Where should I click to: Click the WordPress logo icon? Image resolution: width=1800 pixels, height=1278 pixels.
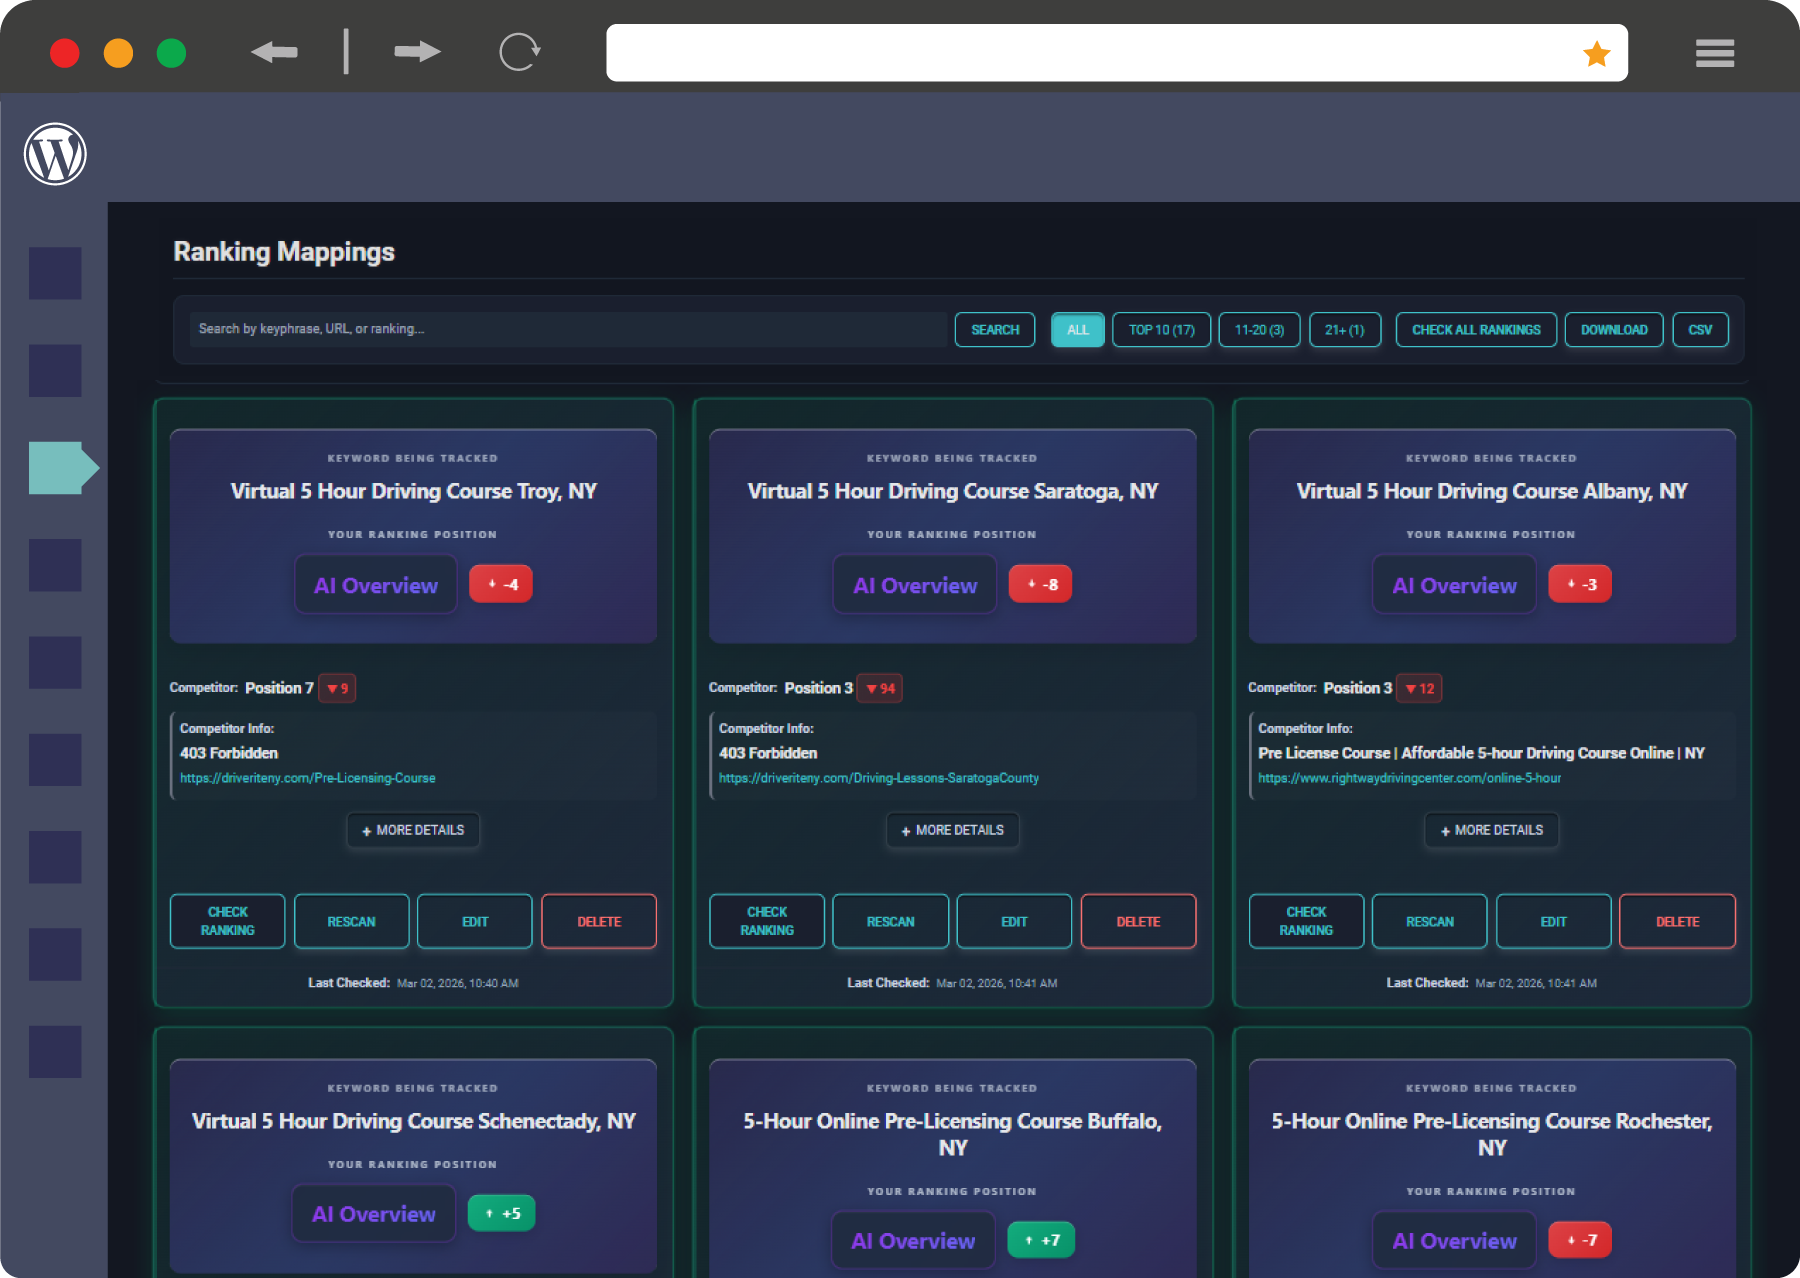click(x=55, y=154)
